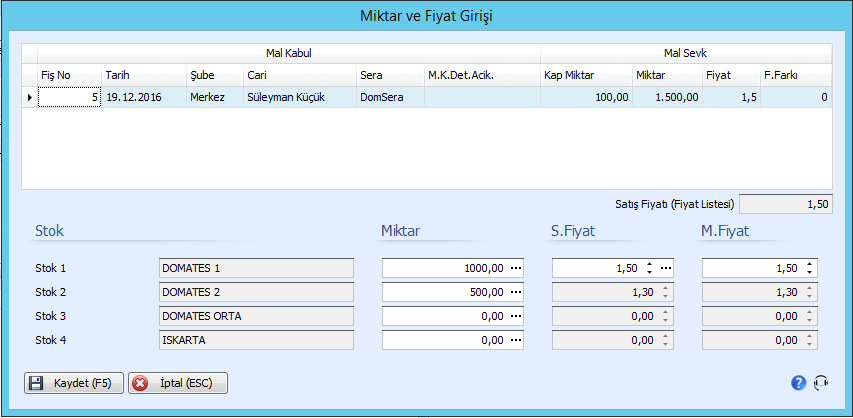
Task: Click the blue help question mark icon
Action: (798, 383)
